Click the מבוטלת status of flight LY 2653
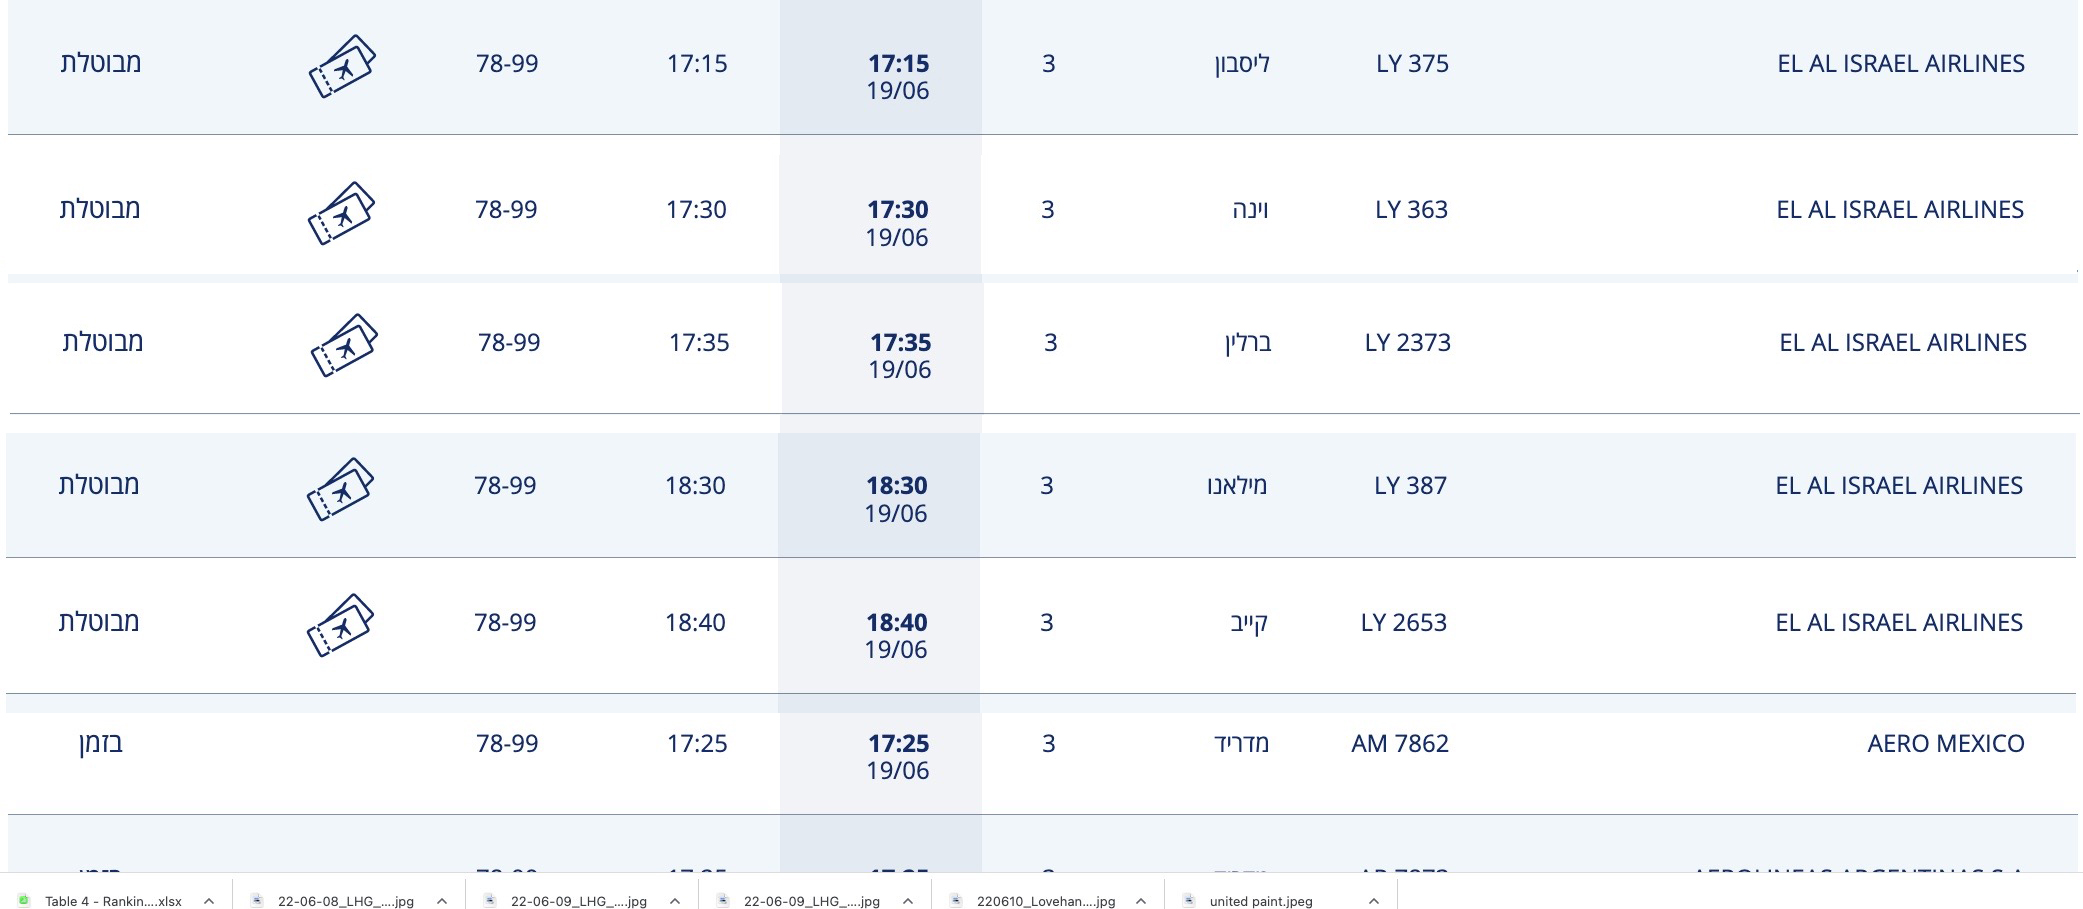The width and height of the screenshot is (2083, 909). pos(99,622)
